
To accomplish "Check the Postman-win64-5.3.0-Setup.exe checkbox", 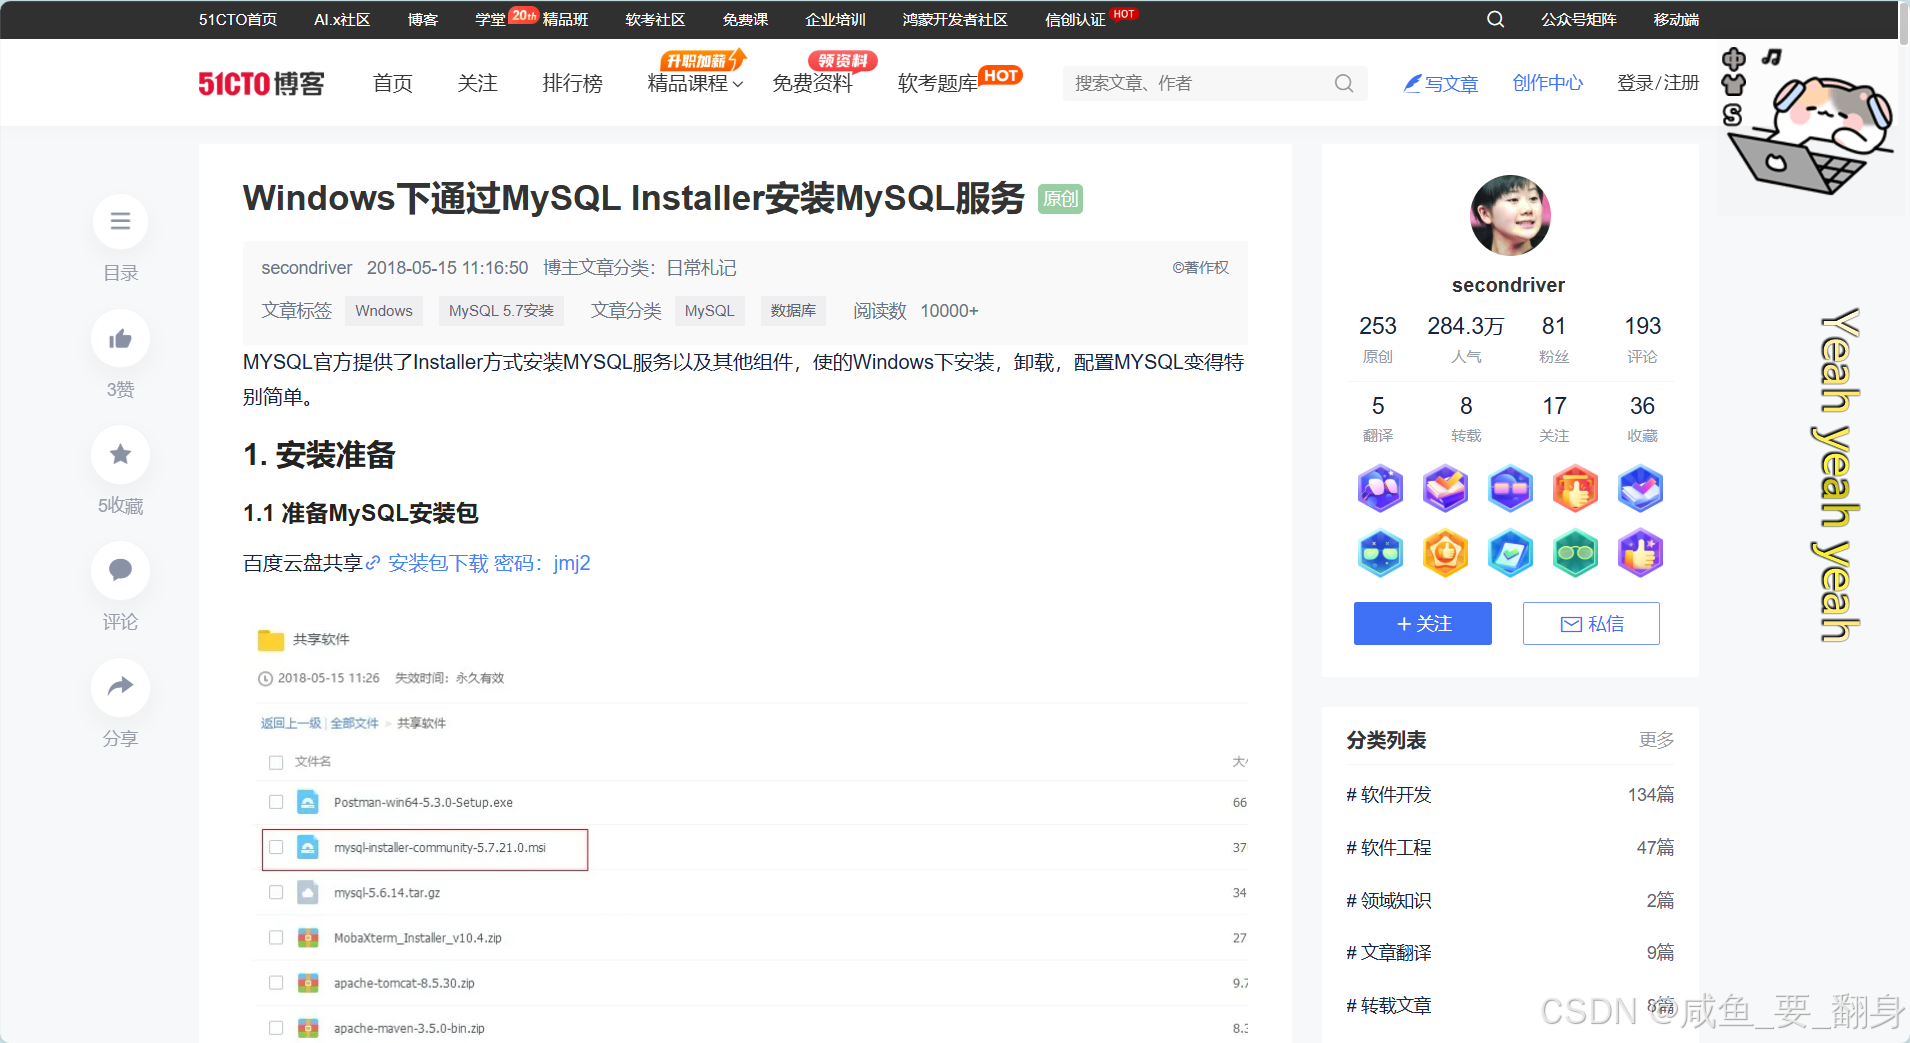I will (x=276, y=802).
